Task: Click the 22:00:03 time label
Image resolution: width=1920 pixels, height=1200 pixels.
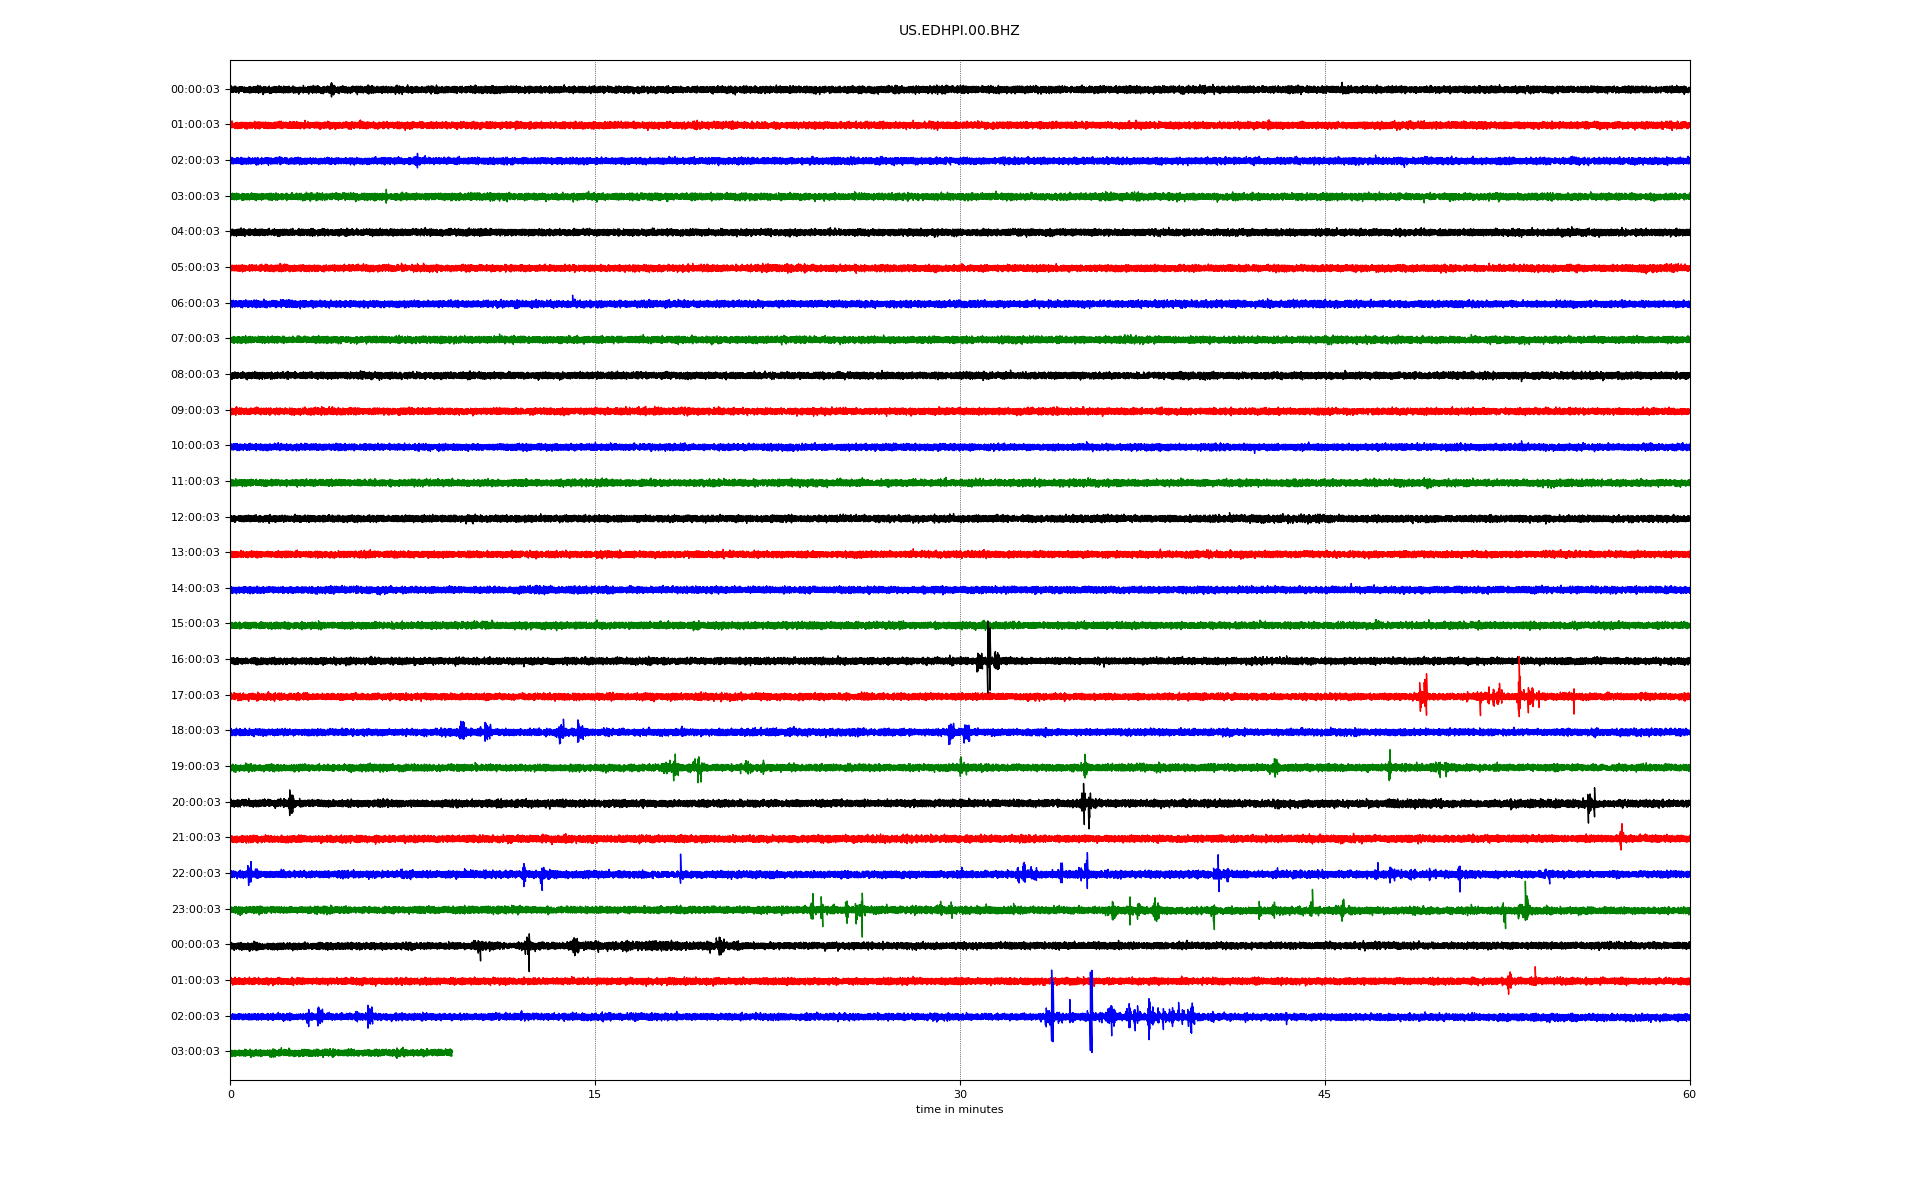Action: (195, 874)
